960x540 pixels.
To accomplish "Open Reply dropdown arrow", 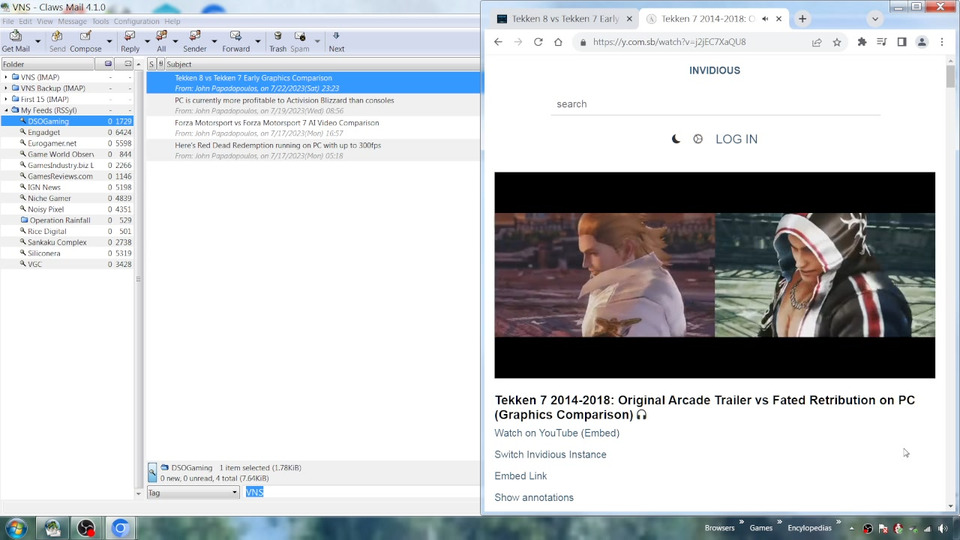I will 147,42.
